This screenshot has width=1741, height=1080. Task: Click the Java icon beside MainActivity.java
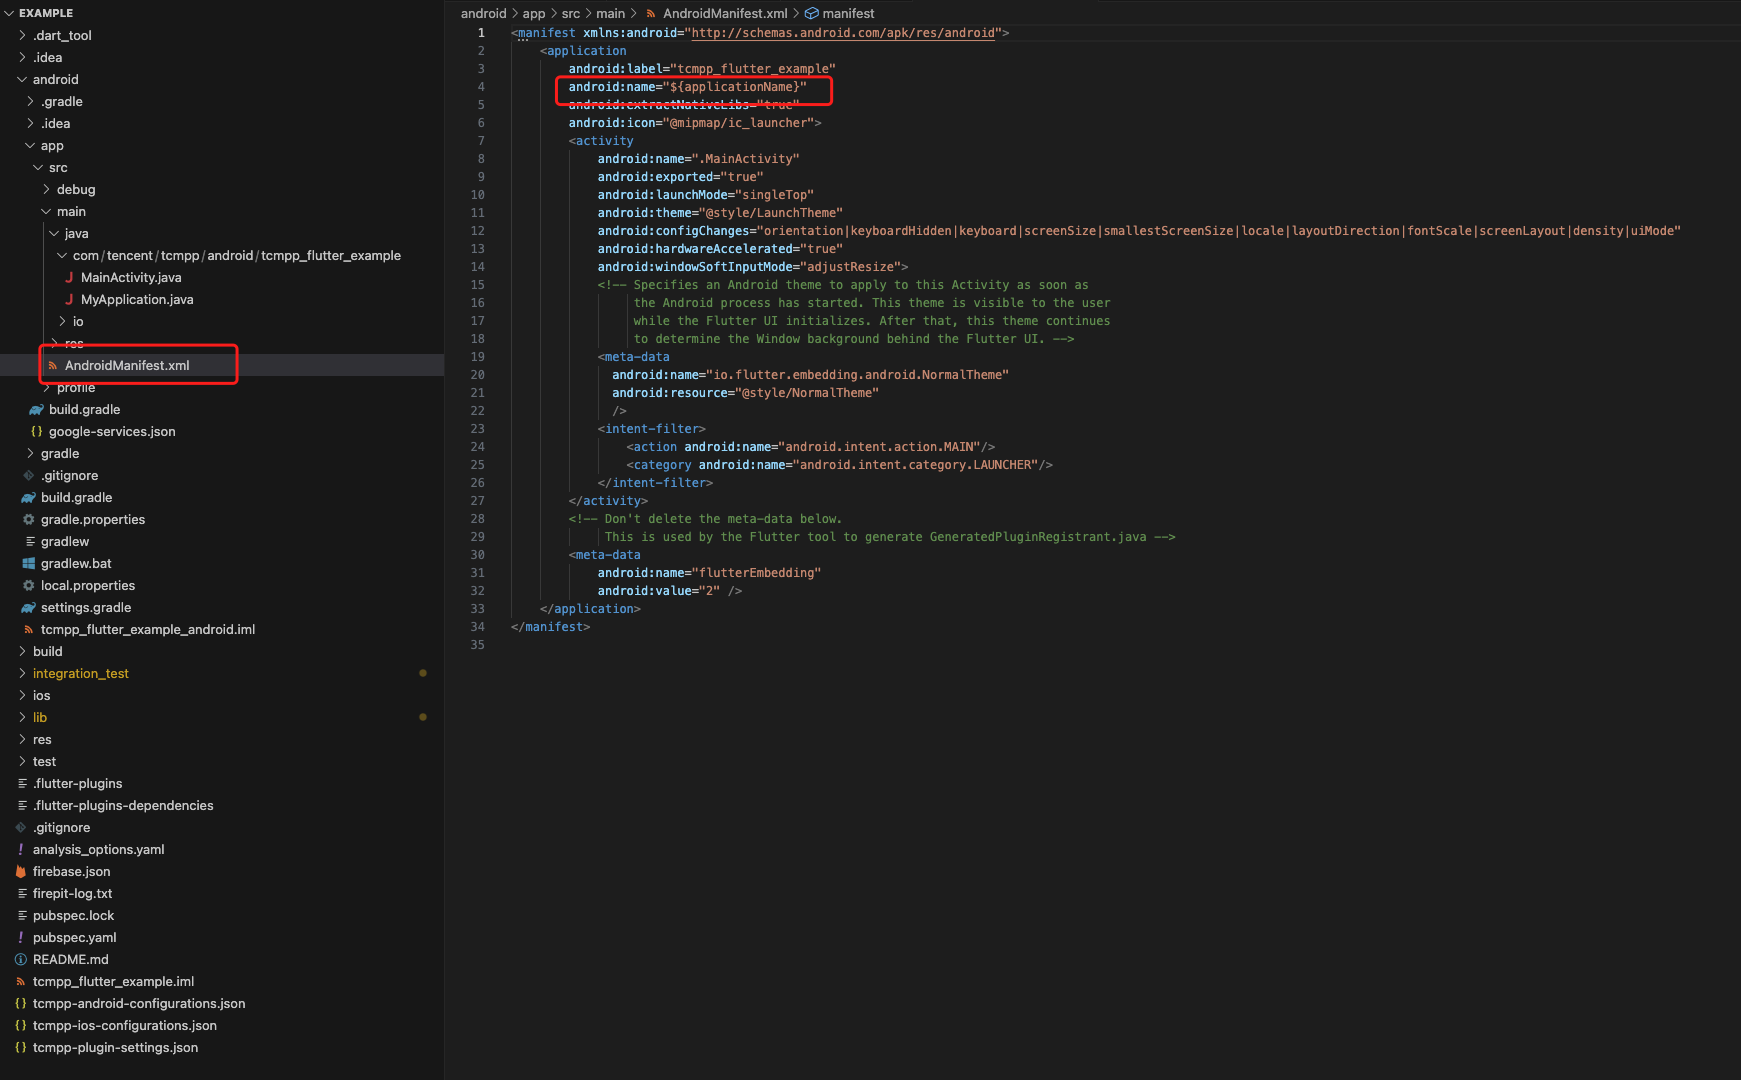click(69, 277)
